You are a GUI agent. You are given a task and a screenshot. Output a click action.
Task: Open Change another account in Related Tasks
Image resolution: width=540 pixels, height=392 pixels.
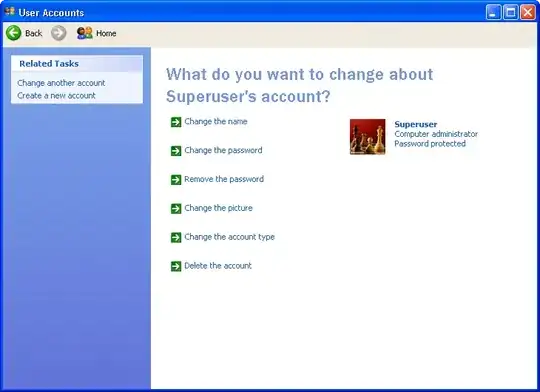click(61, 83)
